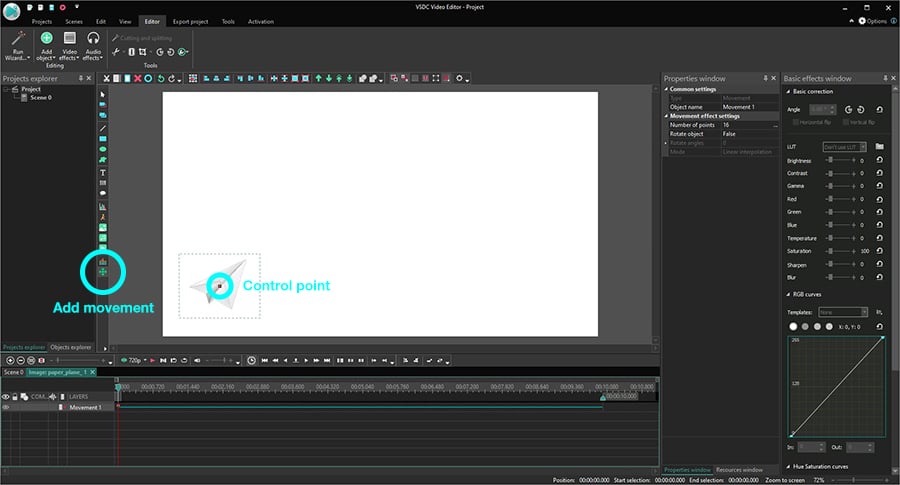The height and width of the screenshot is (485, 900).
Task: Rotate 90 degrees counter-clockwise in Basic correction
Action: pyautogui.click(x=848, y=110)
